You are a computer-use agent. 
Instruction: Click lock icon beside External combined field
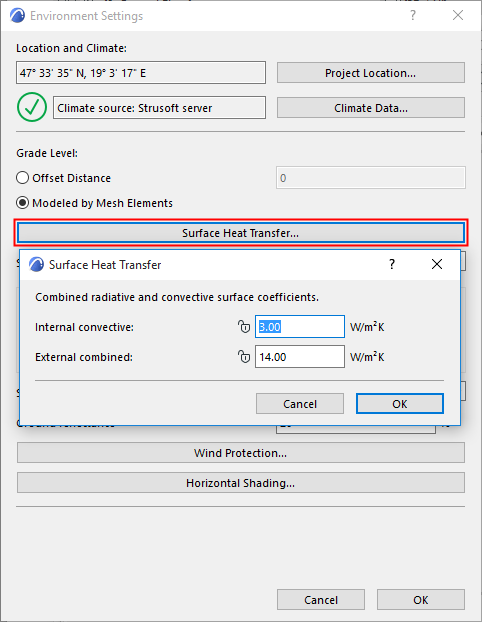click(244, 357)
